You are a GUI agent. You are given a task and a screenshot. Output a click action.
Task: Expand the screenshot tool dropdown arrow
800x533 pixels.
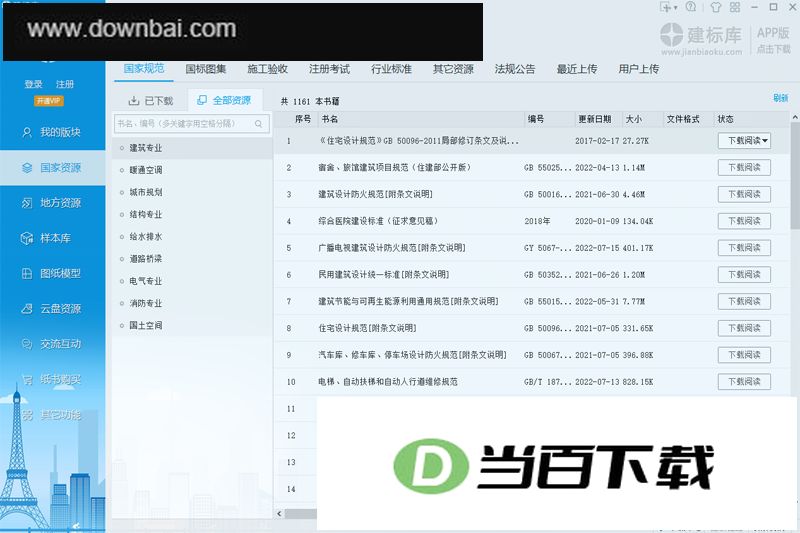point(676,8)
